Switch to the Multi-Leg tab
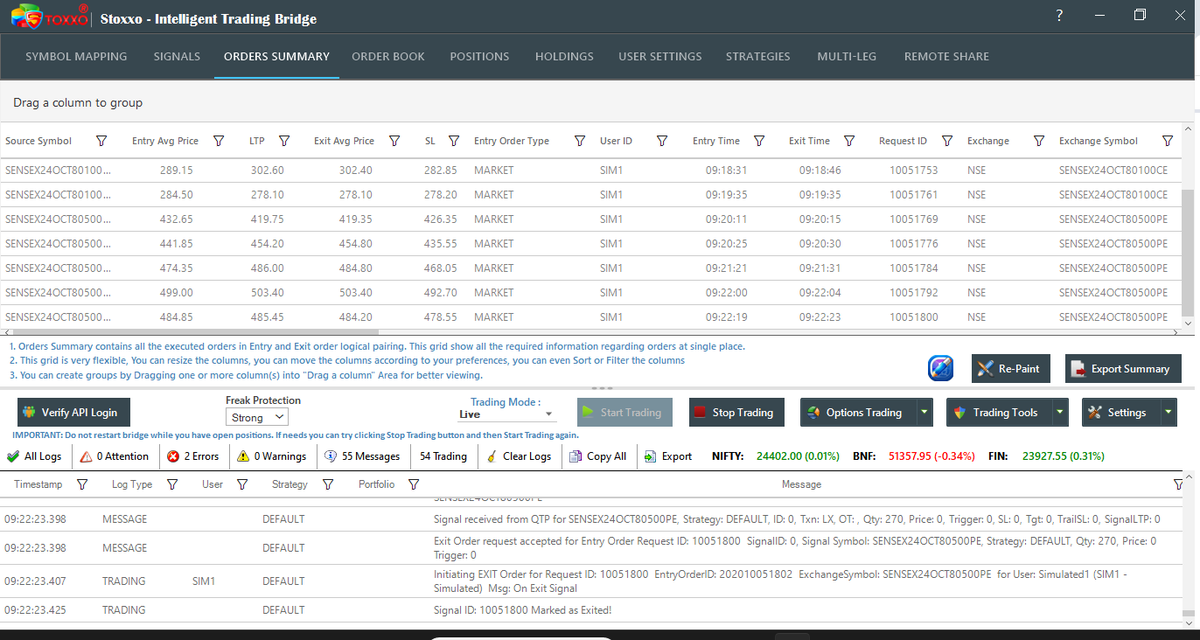 [847, 57]
